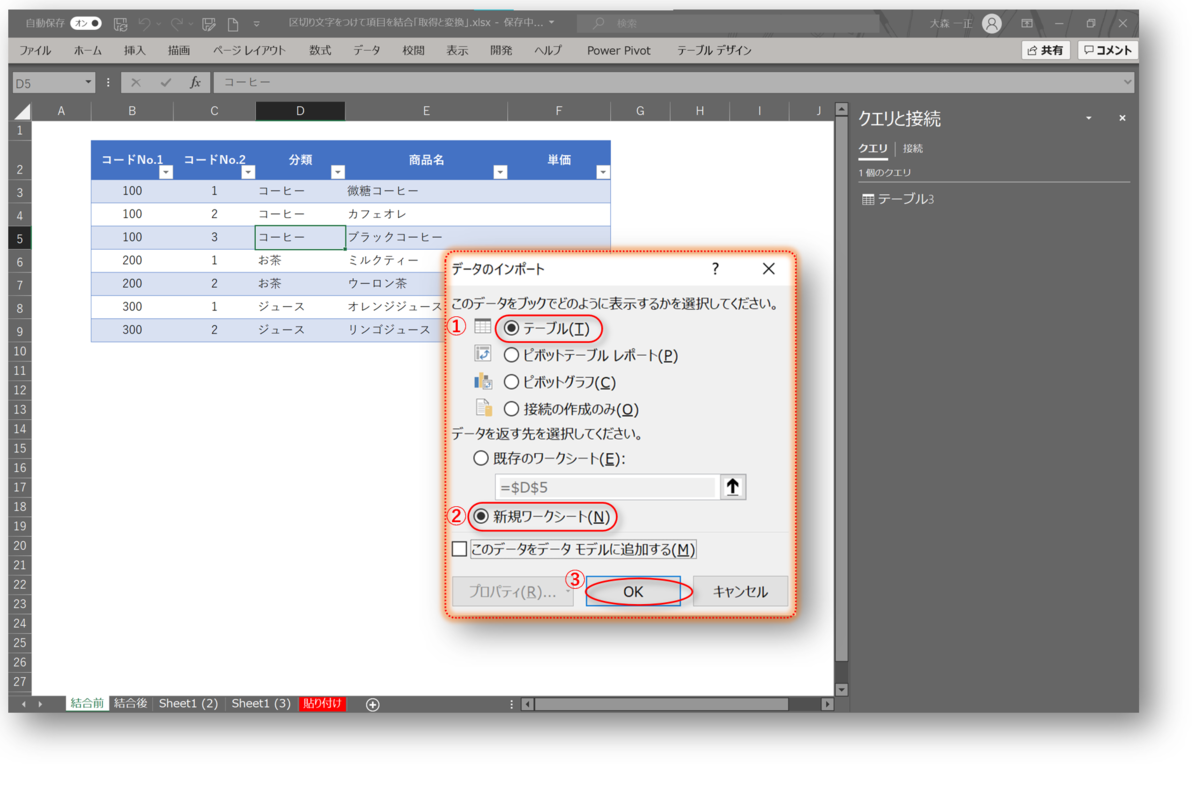Switch to the 接続 tab in the pane
This screenshot has width=1200, height=808.
point(913,149)
